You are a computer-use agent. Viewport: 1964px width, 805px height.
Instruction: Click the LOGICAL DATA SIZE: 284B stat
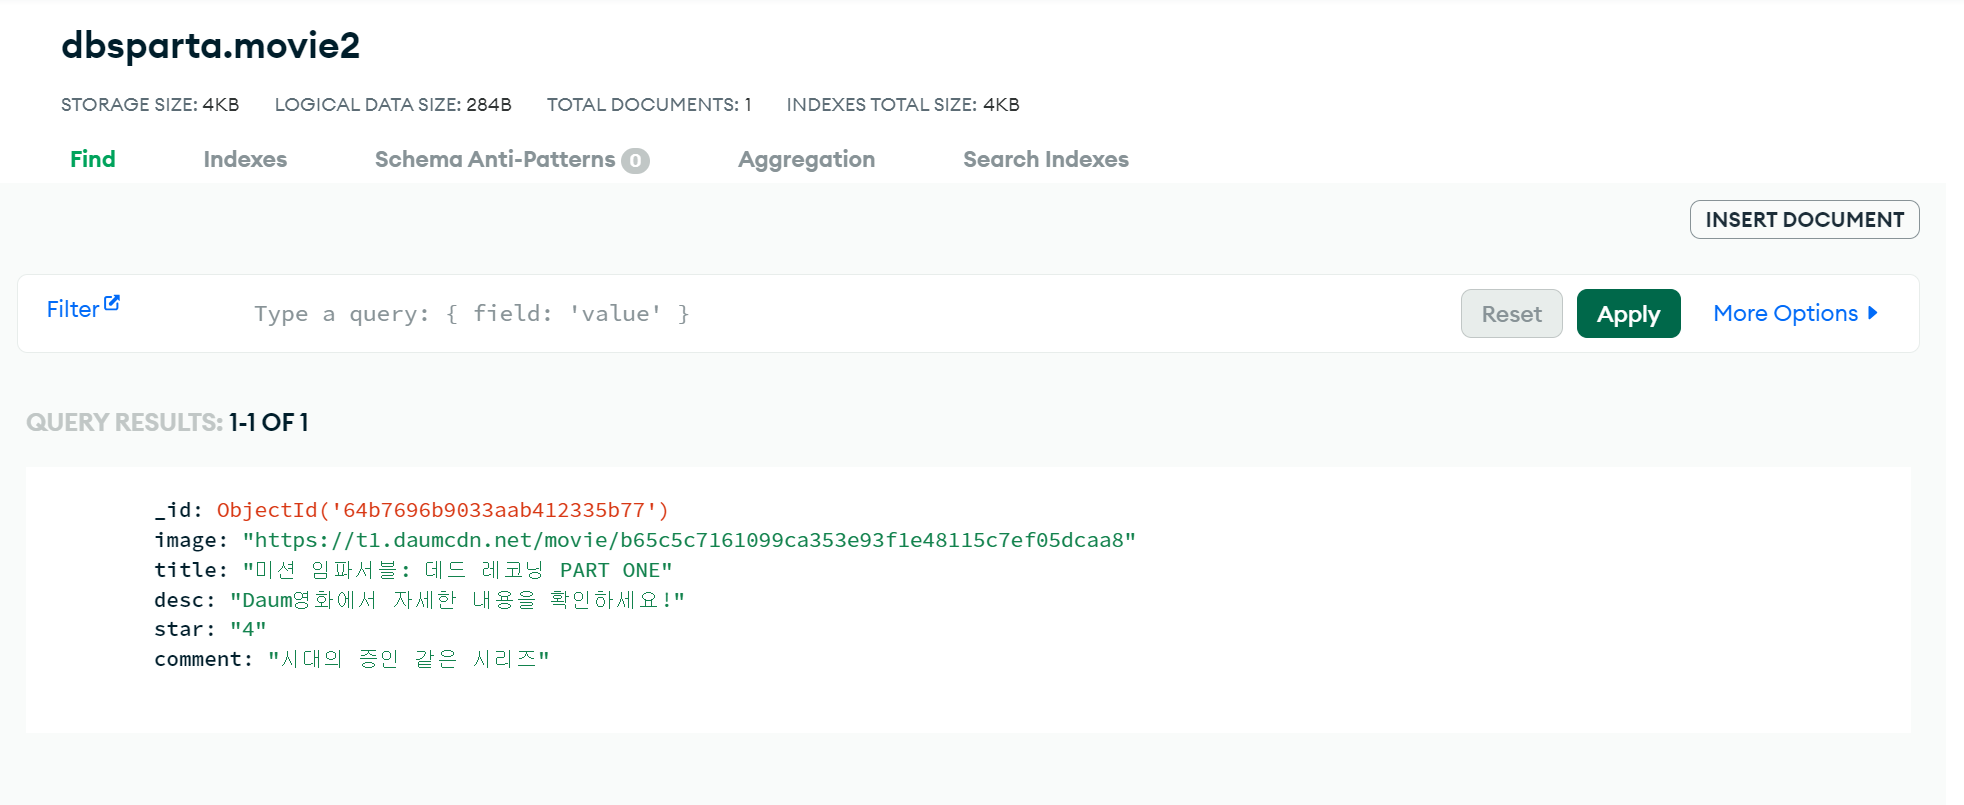(393, 105)
